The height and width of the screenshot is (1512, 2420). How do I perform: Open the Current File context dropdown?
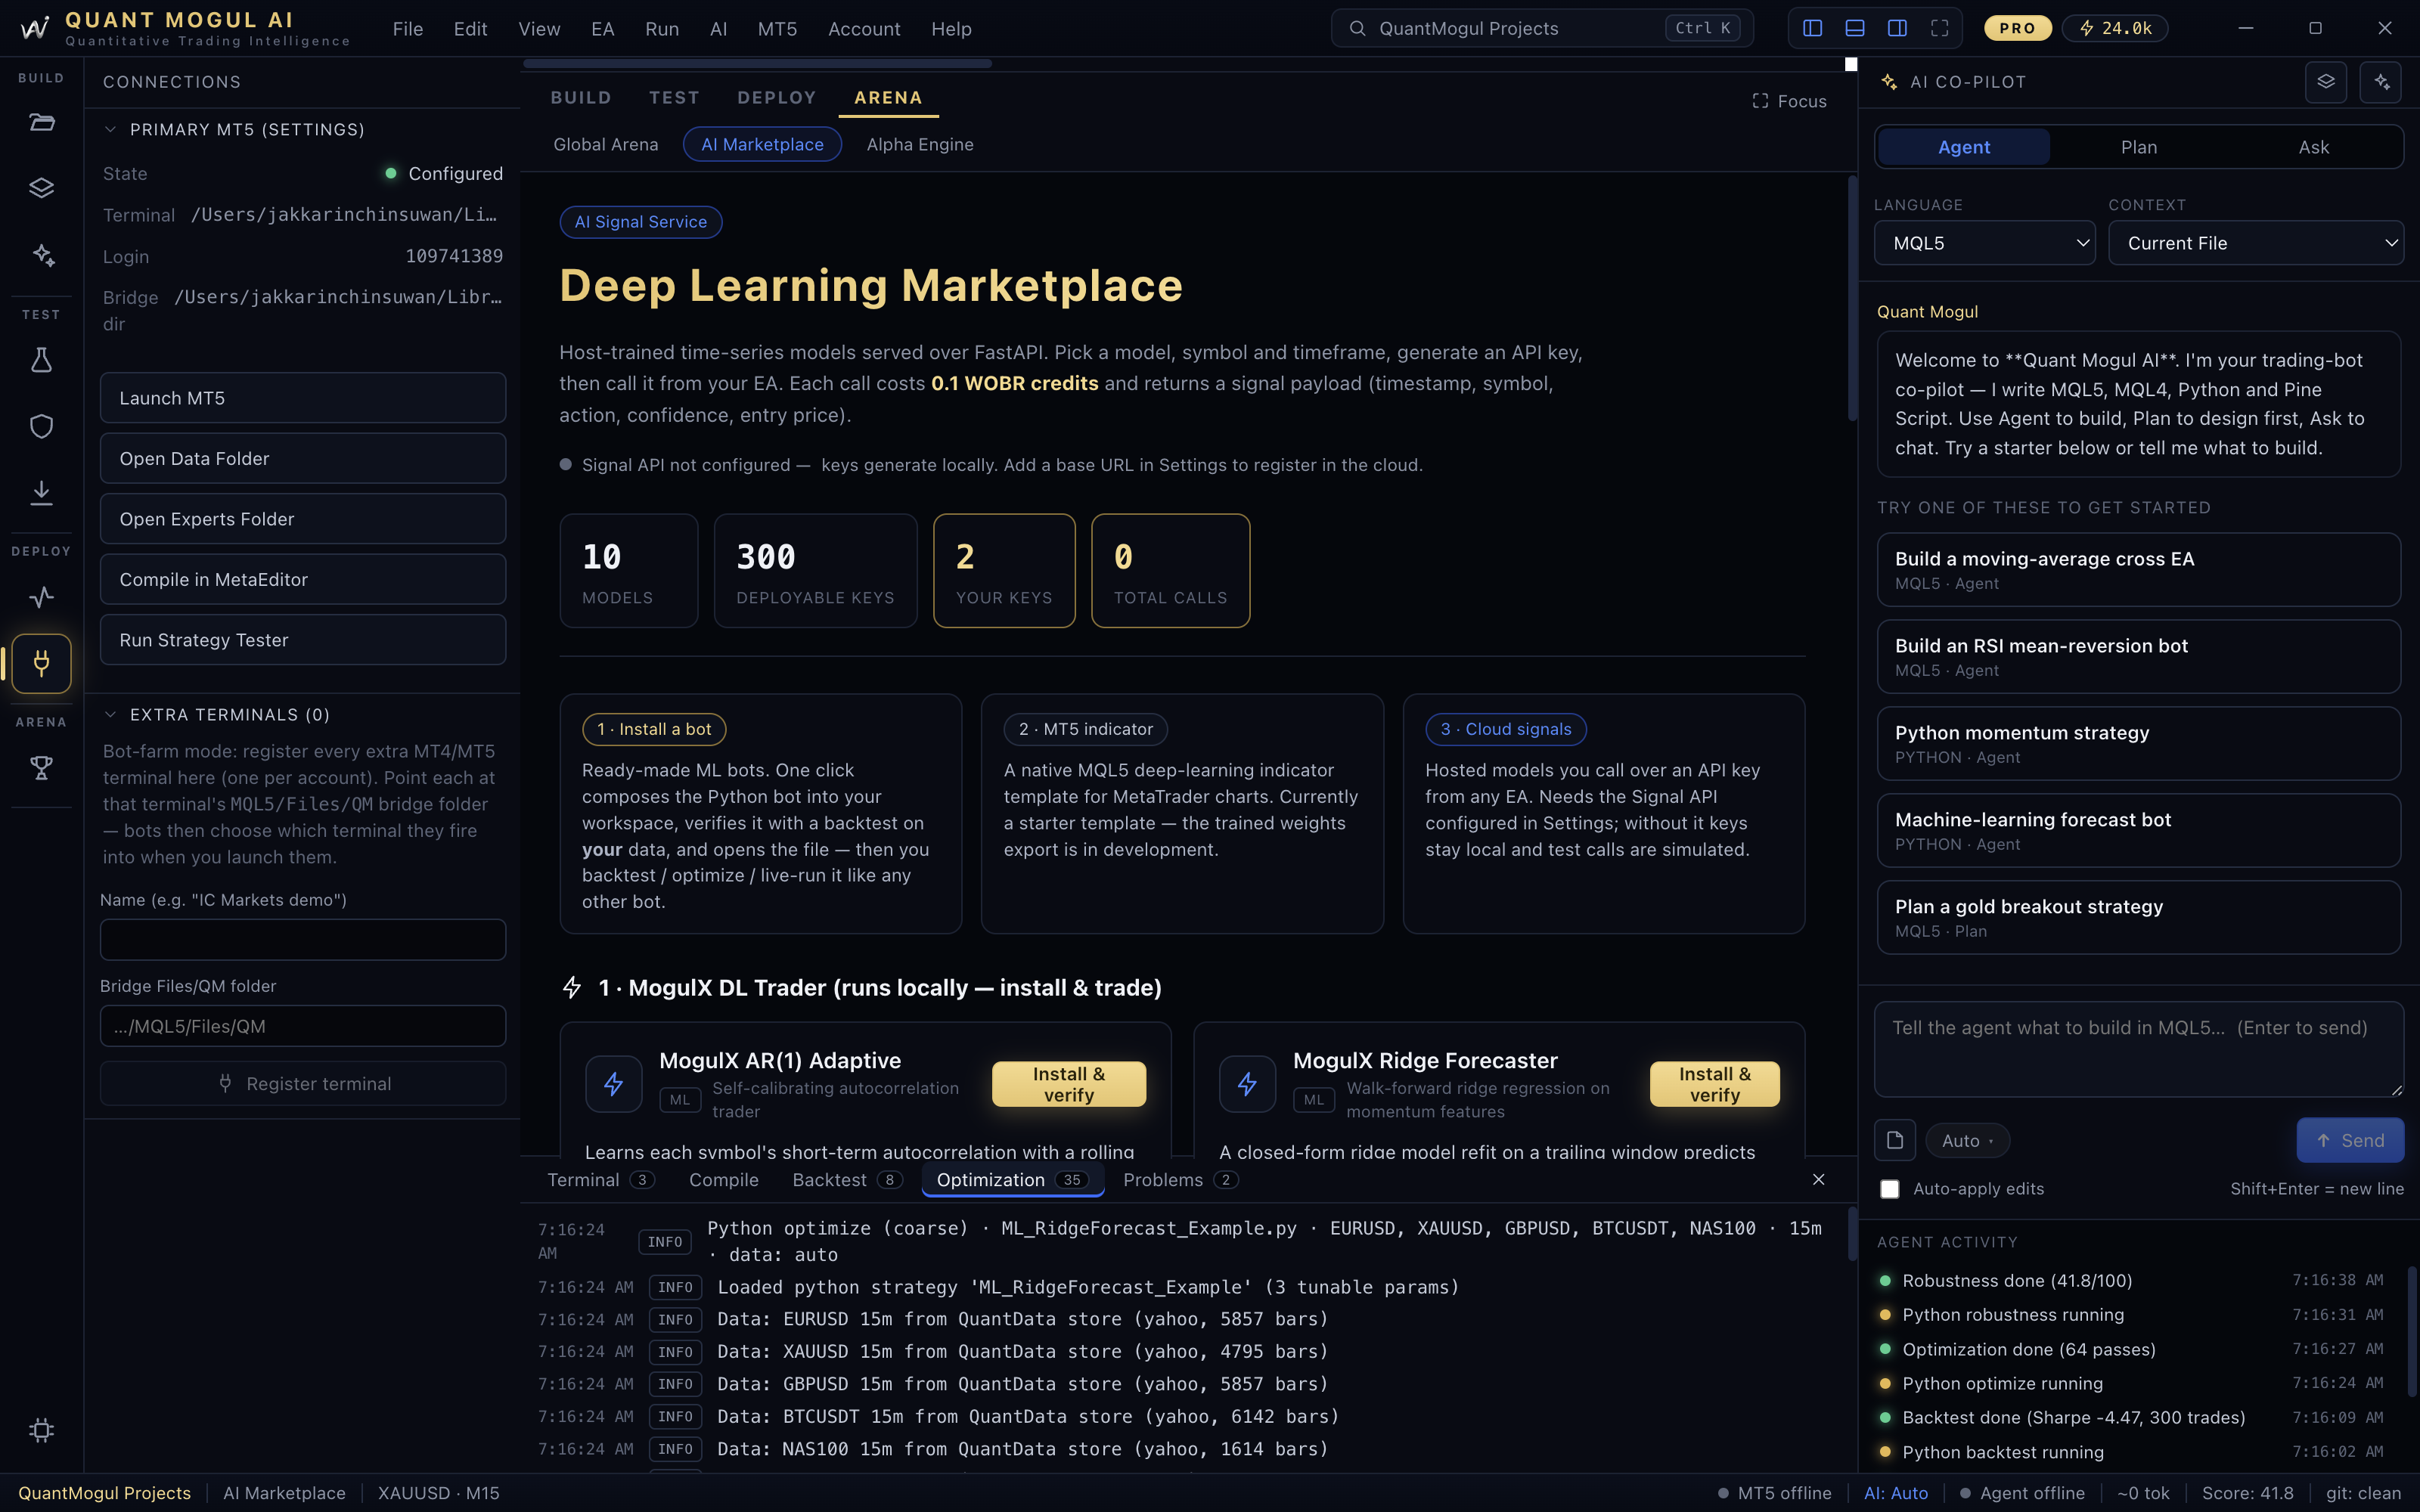click(x=2256, y=243)
